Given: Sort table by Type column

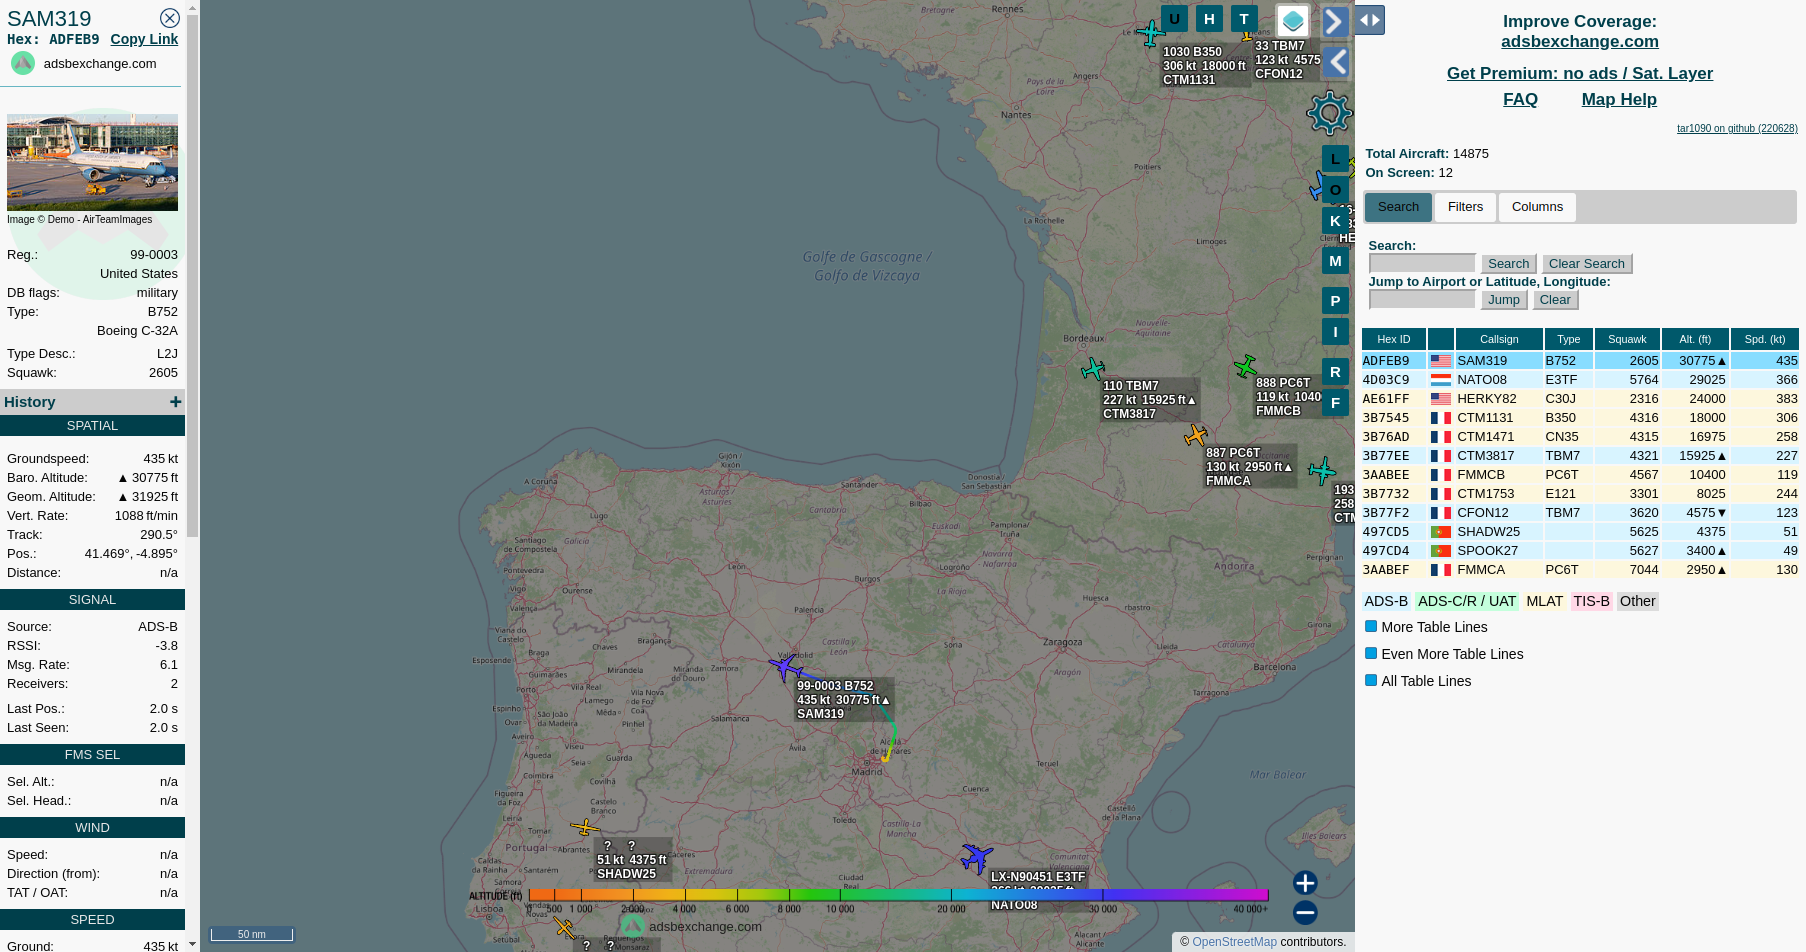Looking at the screenshot, I should coord(1568,339).
